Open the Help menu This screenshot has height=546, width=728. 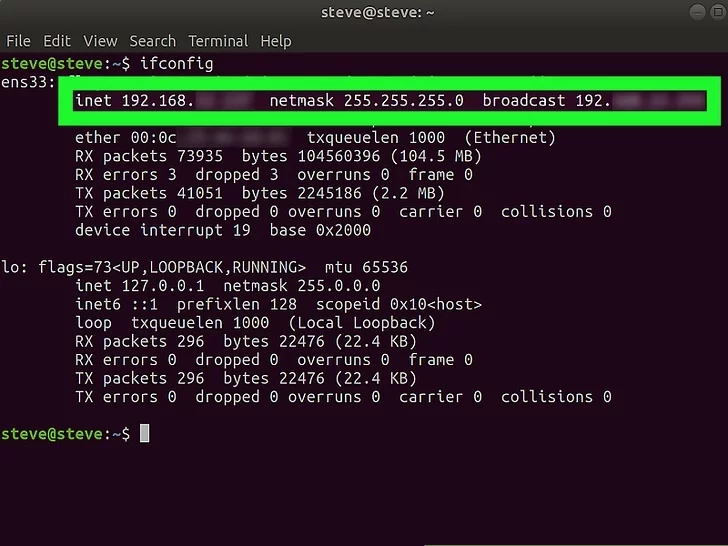276,41
